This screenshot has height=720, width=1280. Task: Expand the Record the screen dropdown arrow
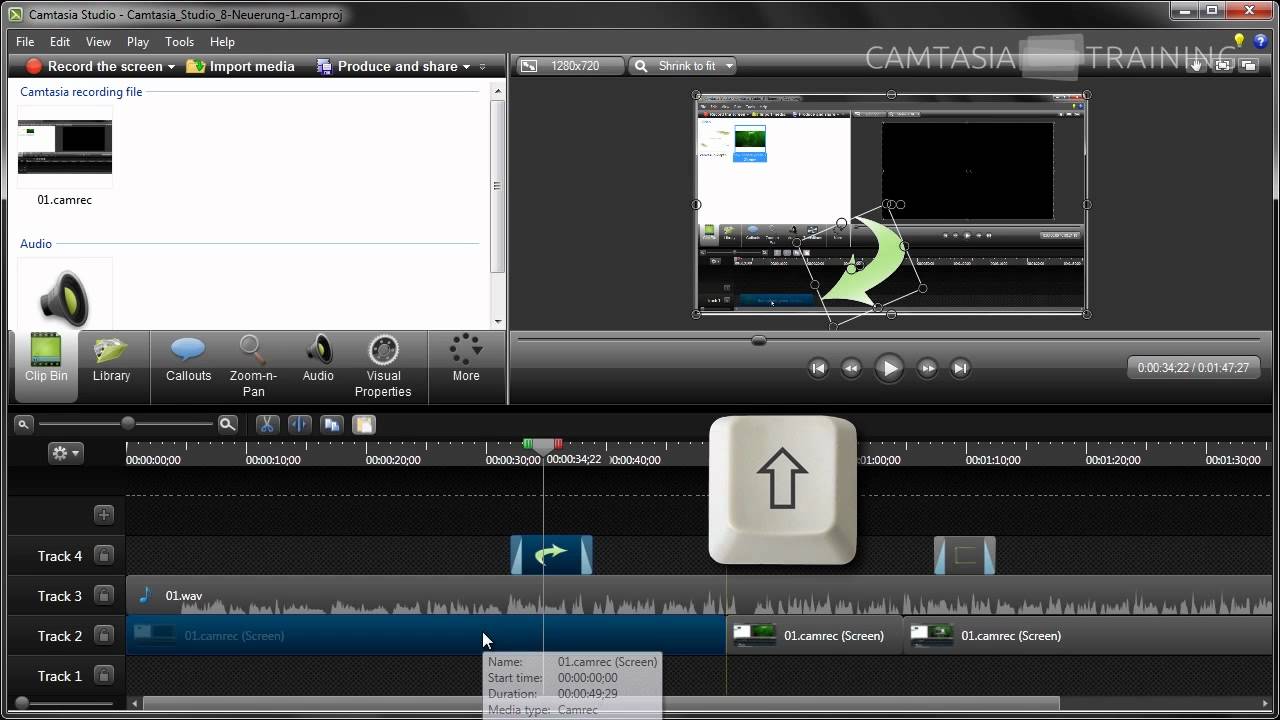pos(172,67)
